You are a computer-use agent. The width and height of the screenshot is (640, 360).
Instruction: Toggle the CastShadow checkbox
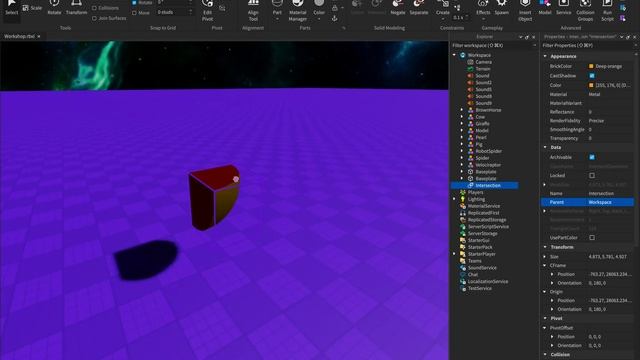point(592,76)
